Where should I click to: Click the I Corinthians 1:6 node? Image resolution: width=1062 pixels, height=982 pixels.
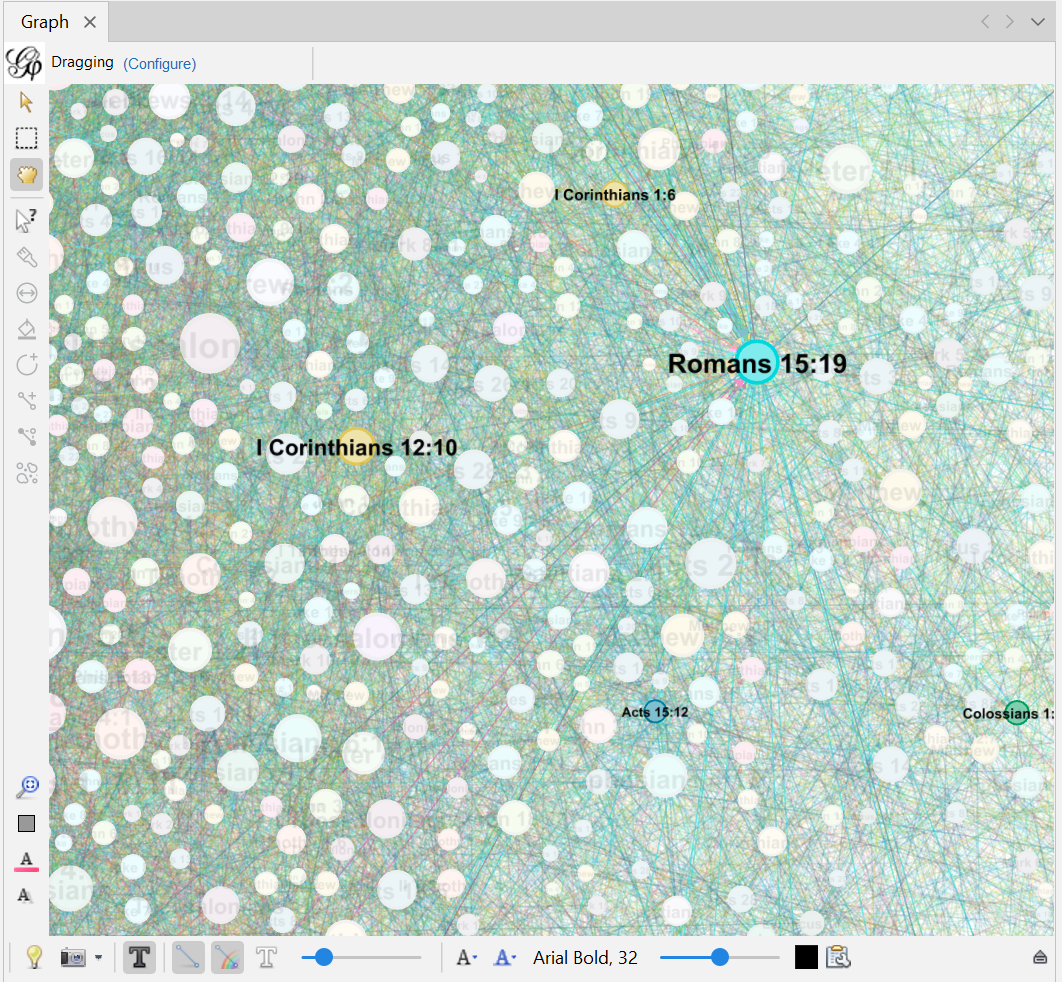pos(614,194)
